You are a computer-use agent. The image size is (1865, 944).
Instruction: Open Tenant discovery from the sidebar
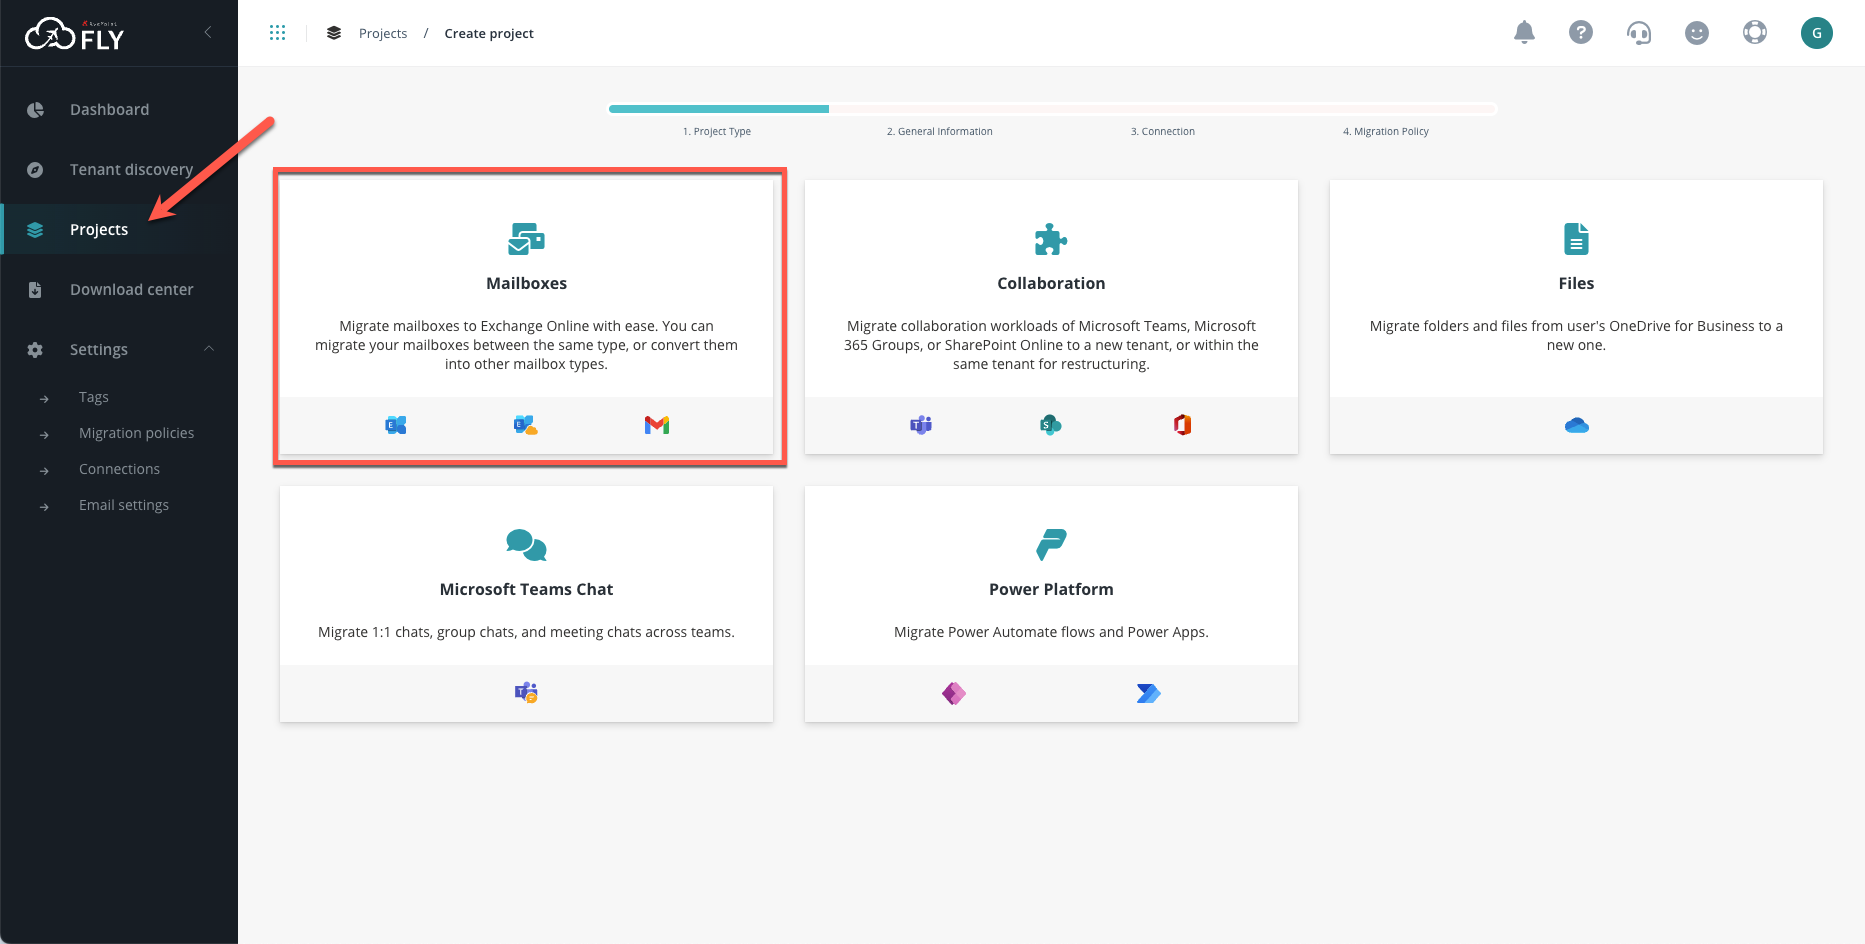tap(130, 169)
